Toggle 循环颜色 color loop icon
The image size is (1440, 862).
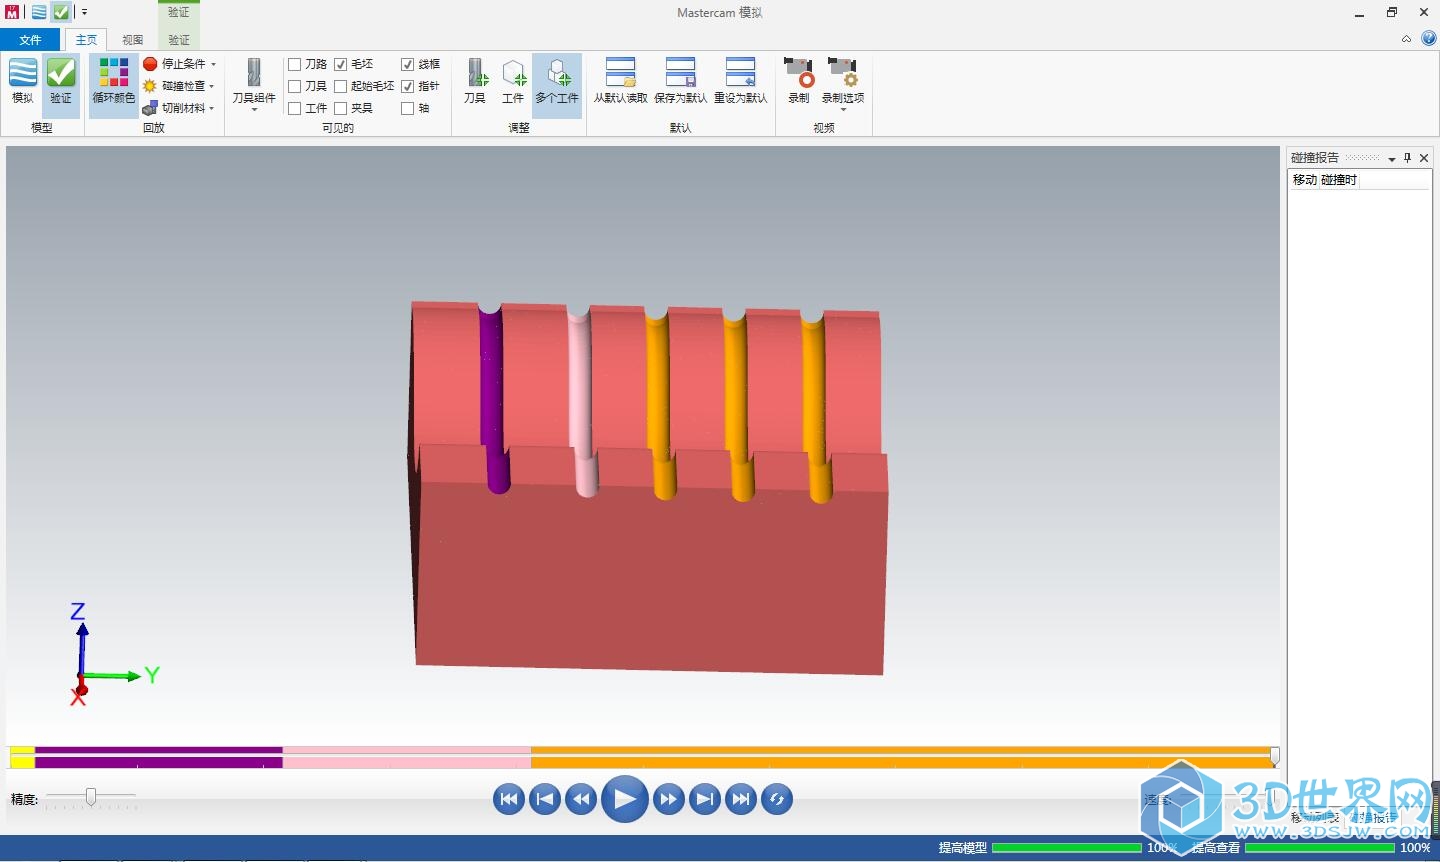click(x=113, y=73)
